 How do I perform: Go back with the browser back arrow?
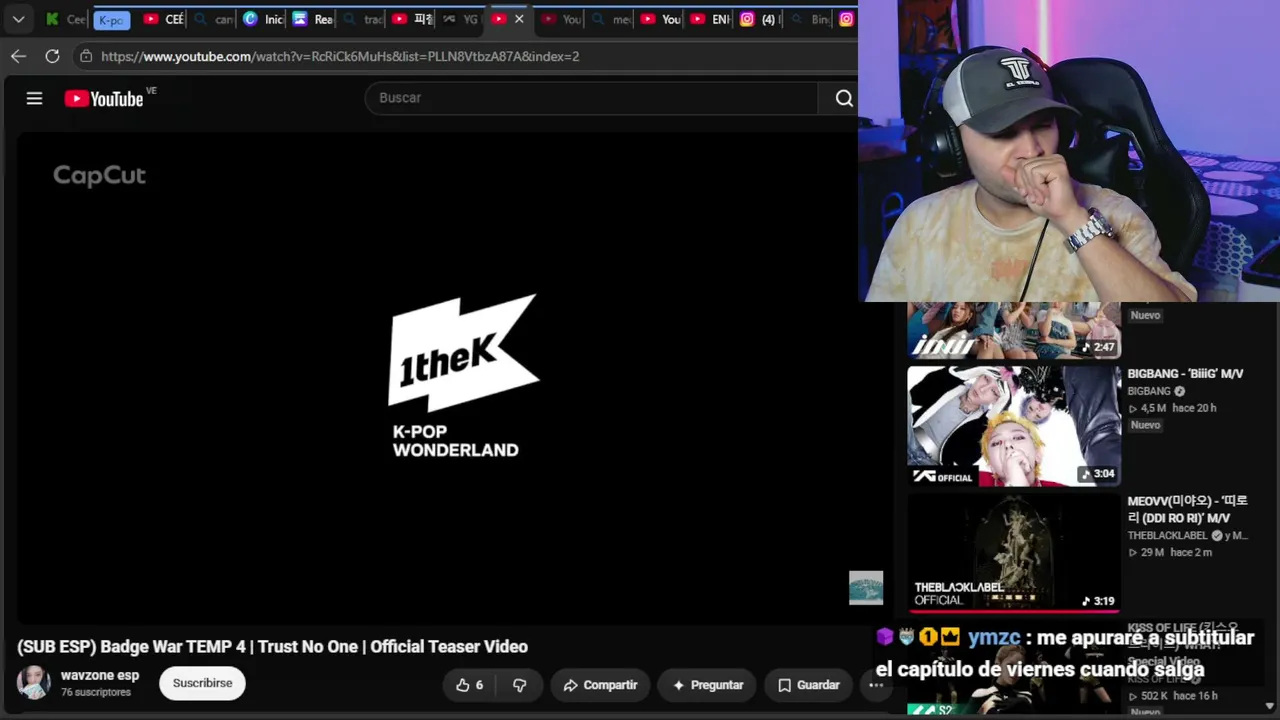click(x=18, y=56)
